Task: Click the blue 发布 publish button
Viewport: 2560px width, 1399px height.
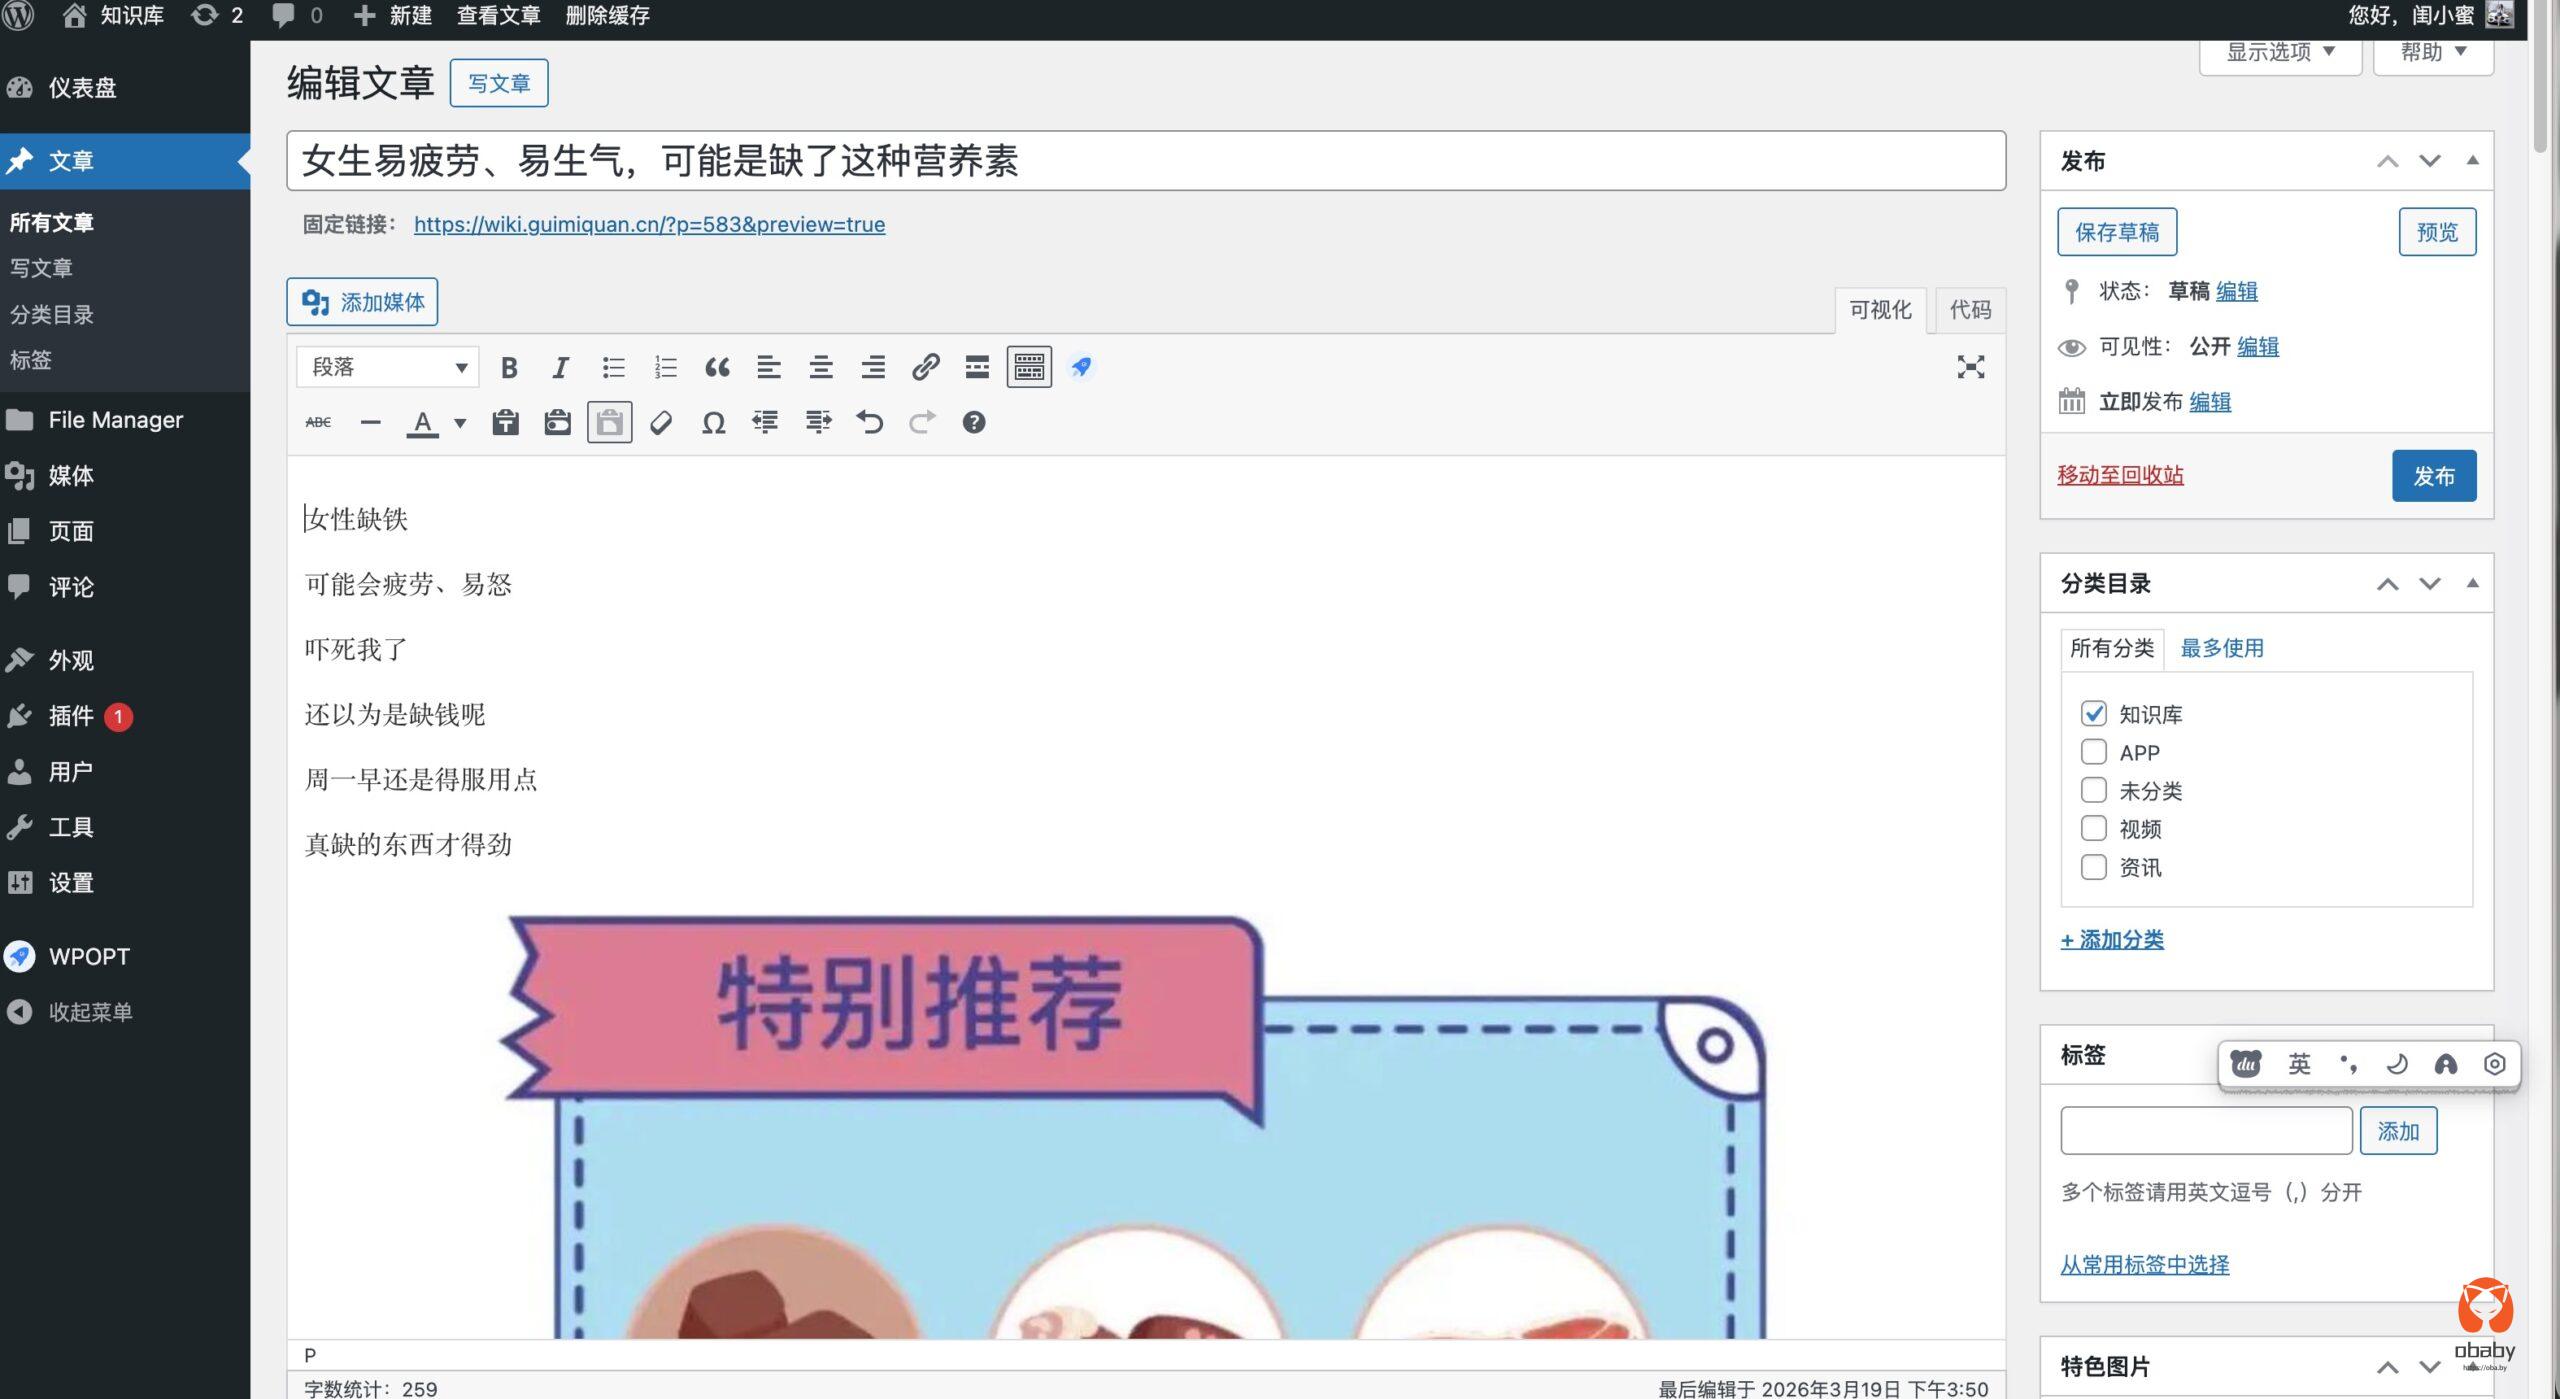Action: [2433, 475]
